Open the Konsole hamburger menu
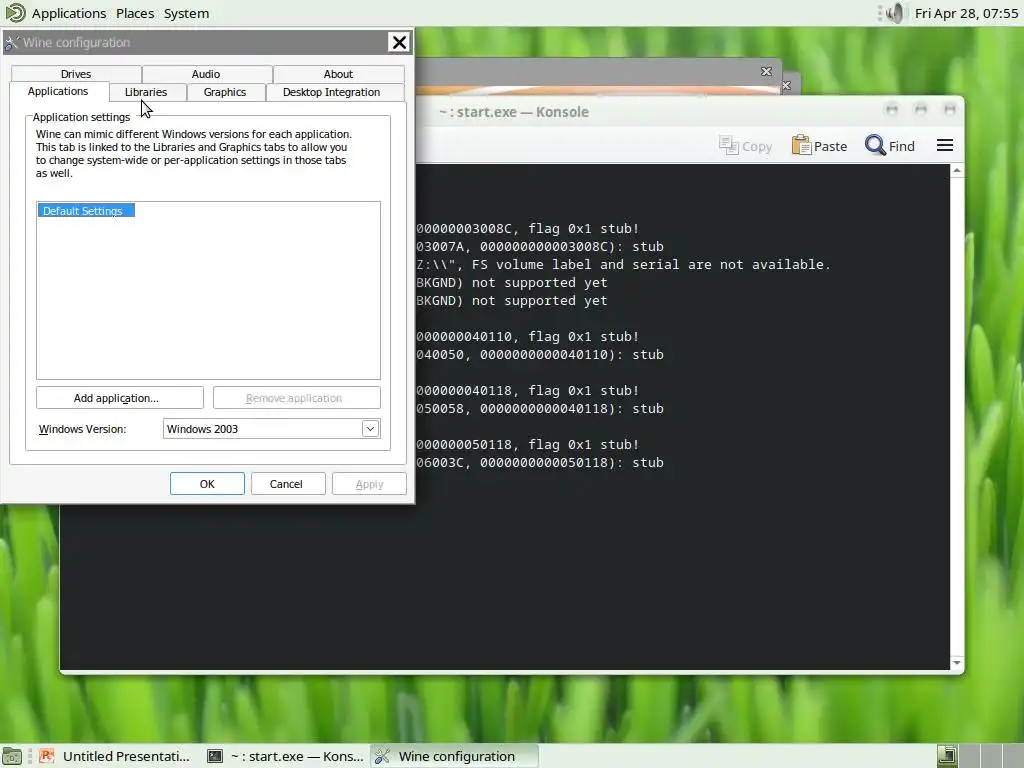Image resolution: width=1024 pixels, height=768 pixels. click(x=945, y=145)
